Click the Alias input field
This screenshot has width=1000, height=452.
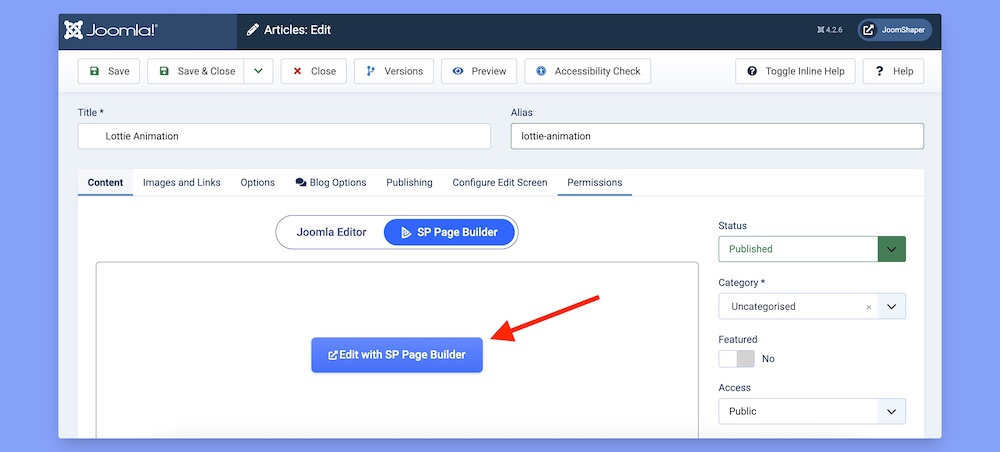tap(716, 136)
